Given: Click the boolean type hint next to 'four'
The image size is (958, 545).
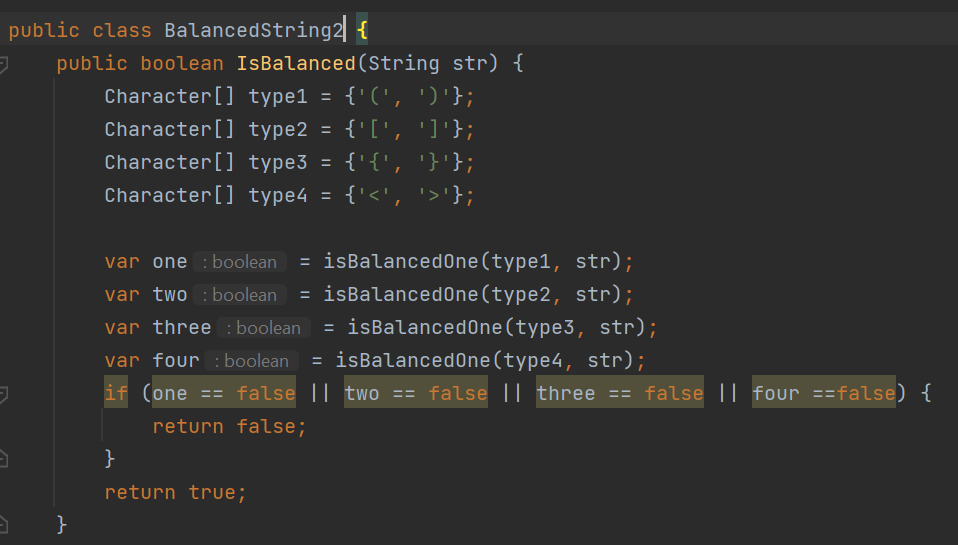Looking at the screenshot, I should [251, 361].
